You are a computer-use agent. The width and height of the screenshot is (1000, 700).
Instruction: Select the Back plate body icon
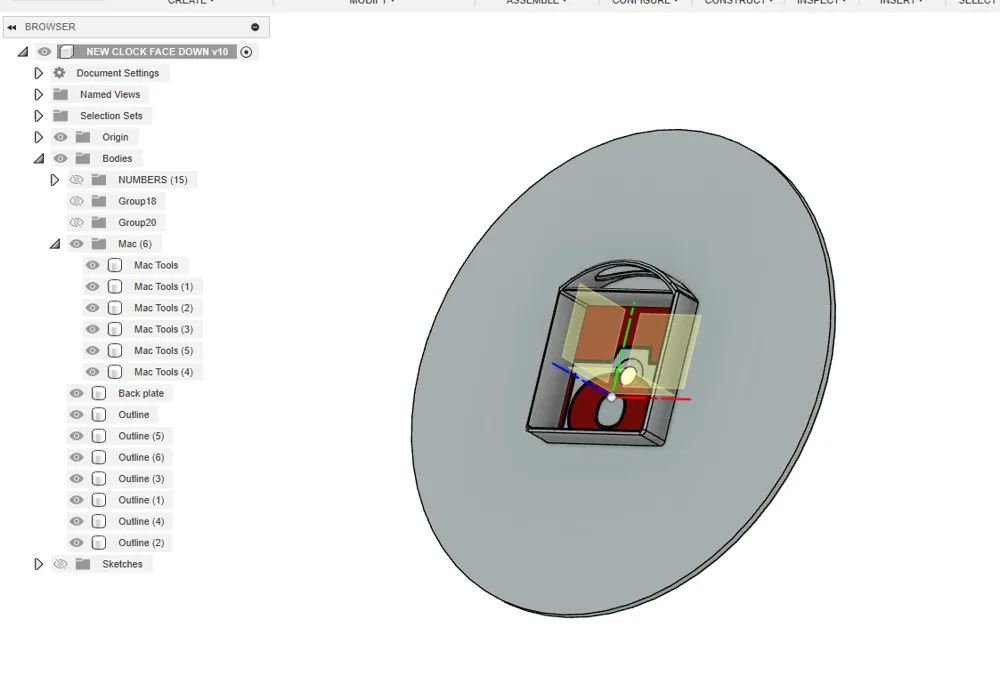(x=98, y=393)
